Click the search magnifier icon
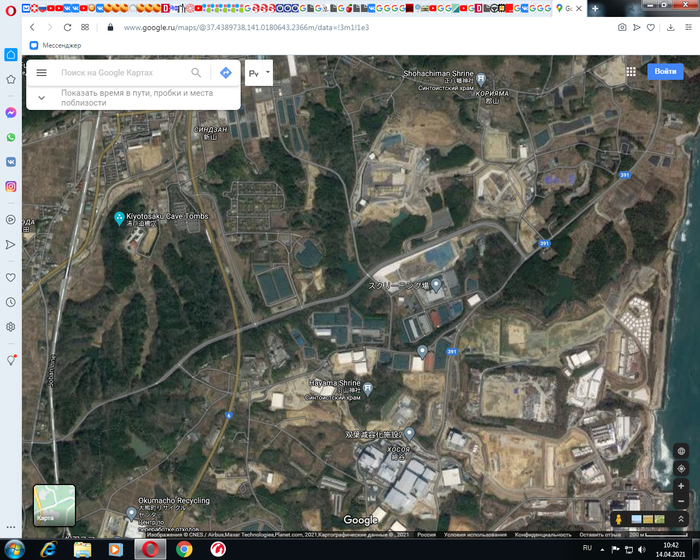This screenshot has height=560, width=700. tap(196, 72)
